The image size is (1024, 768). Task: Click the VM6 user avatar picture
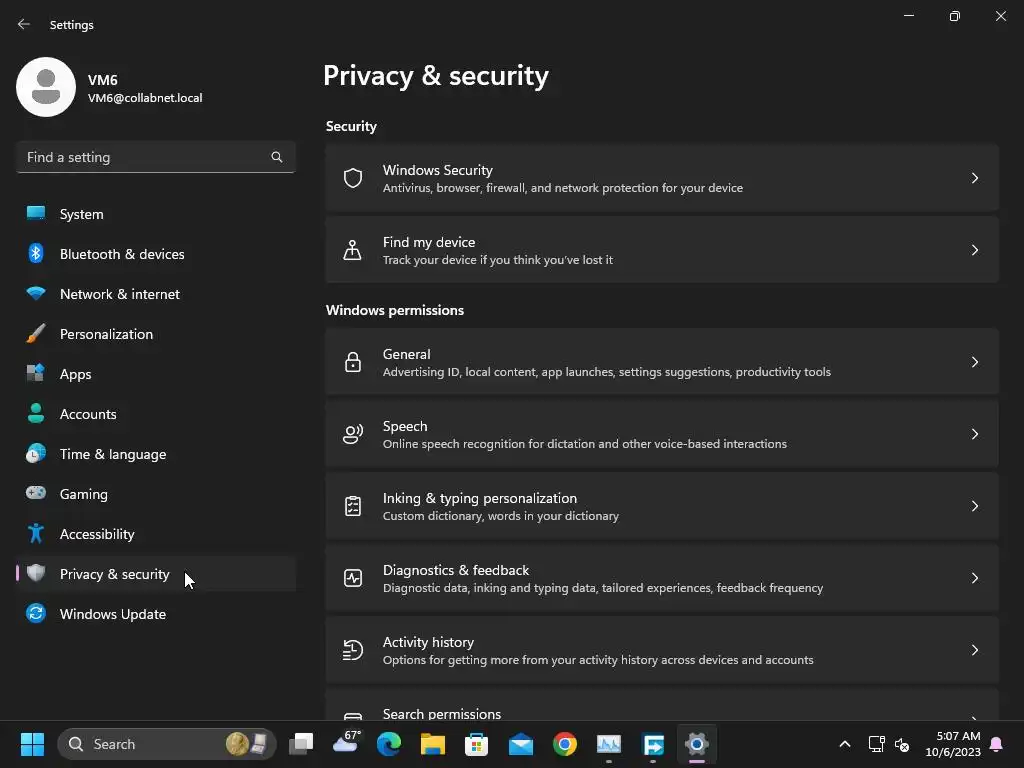46,87
